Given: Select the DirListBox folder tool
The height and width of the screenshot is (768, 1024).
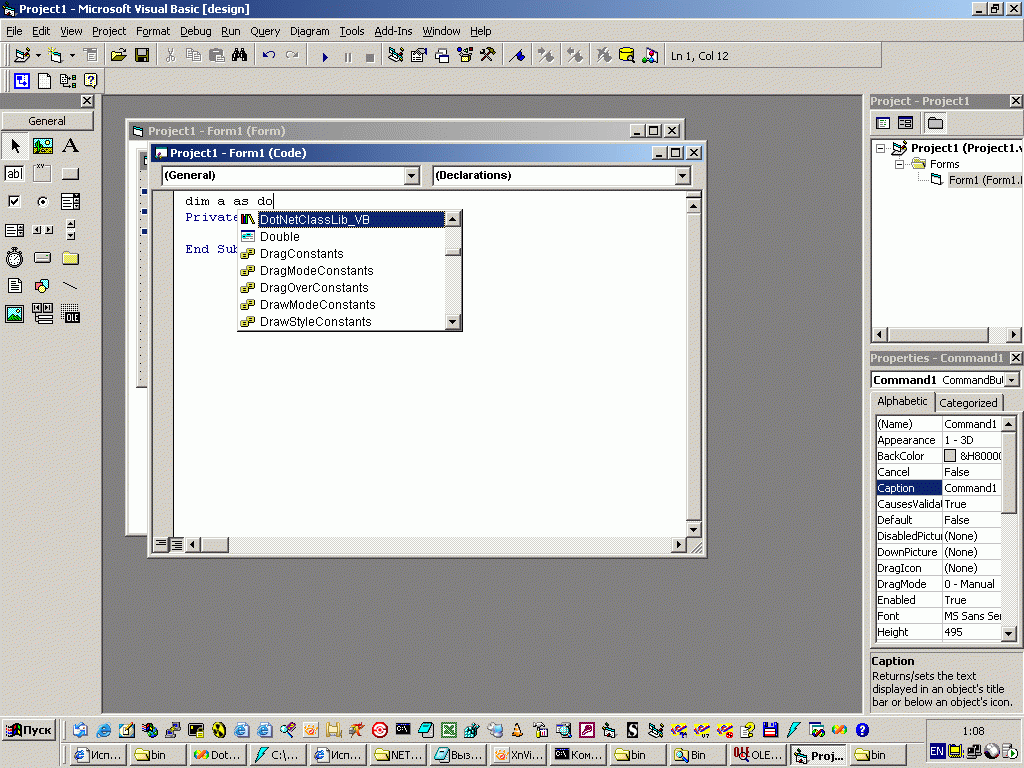Looking at the screenshot, I should 71,258.
